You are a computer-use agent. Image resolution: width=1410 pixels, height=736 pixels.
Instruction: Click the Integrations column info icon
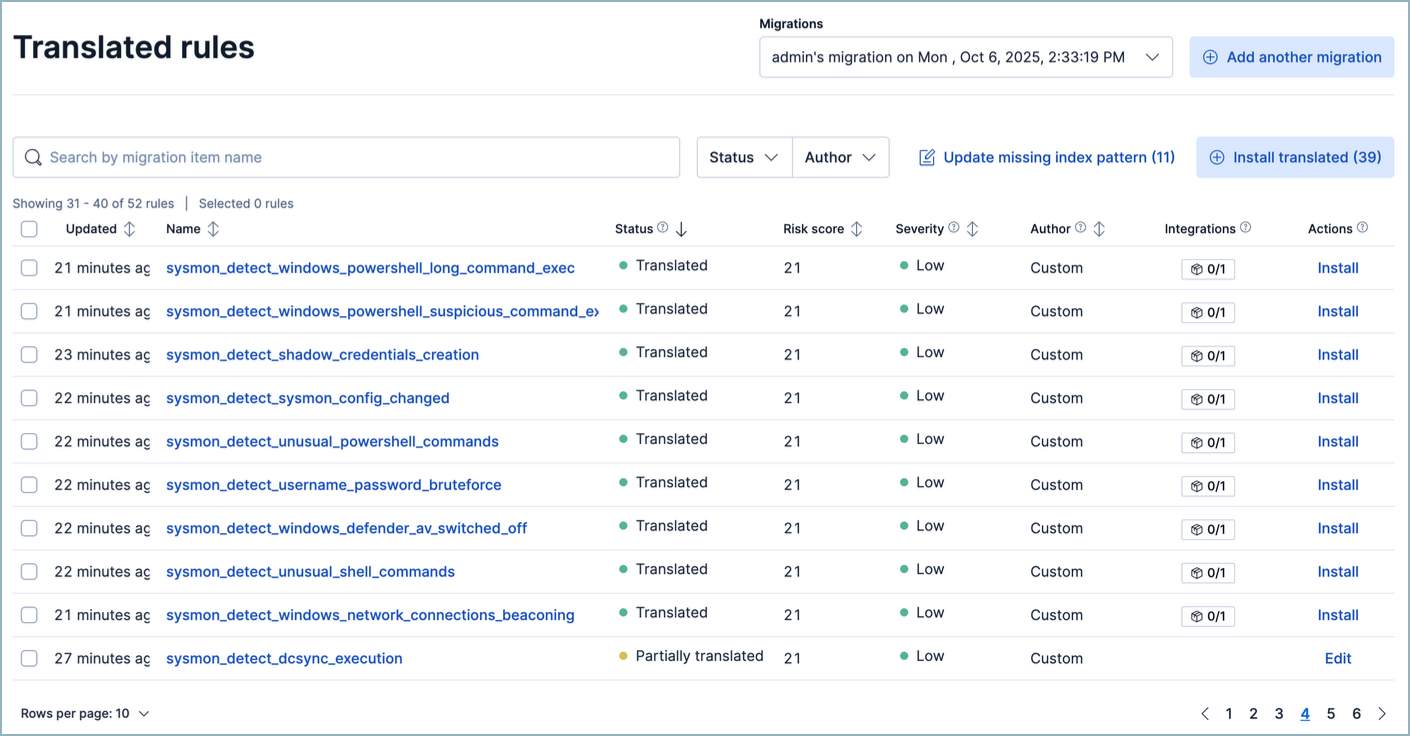[1245, 228]
